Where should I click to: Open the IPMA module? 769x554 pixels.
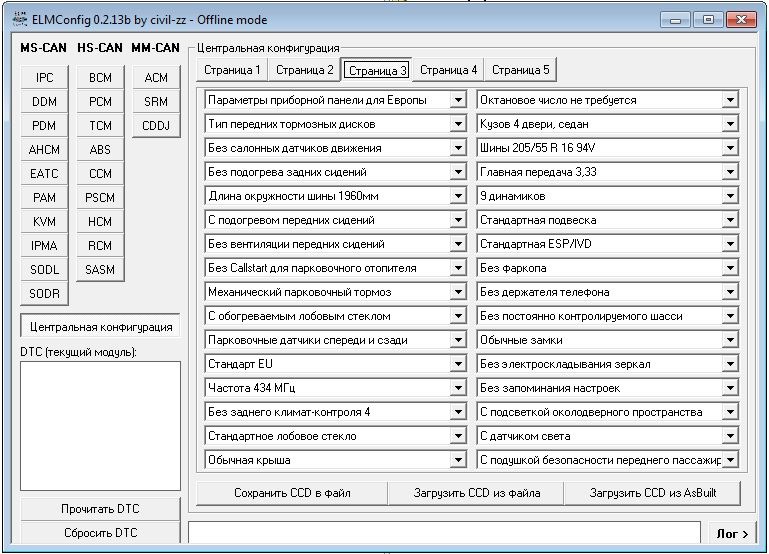click(44, 246)
